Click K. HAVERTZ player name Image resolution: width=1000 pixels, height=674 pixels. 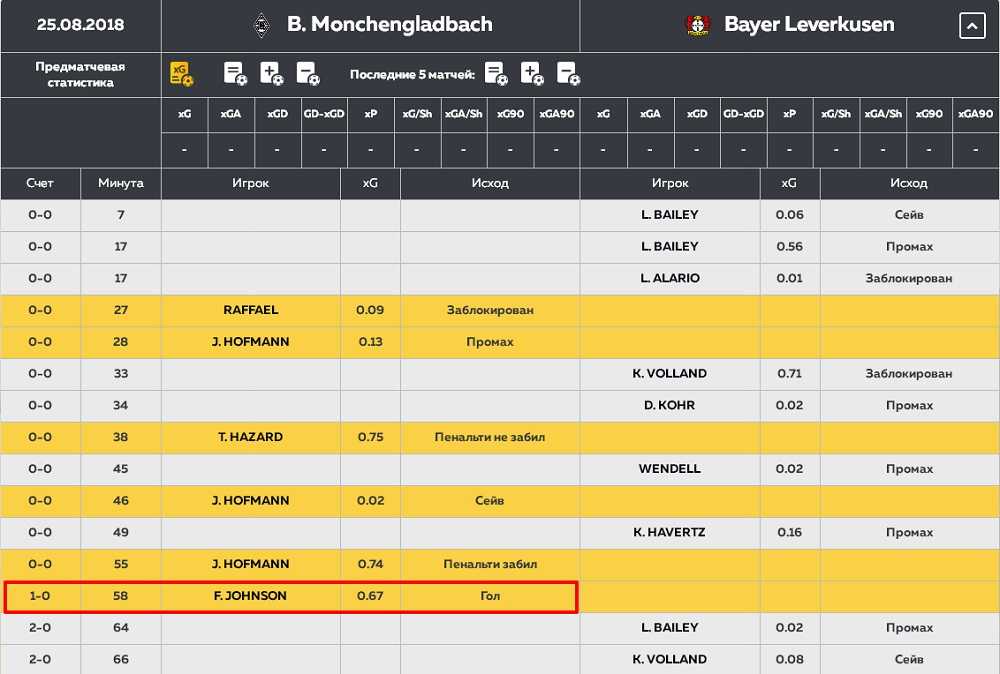point(669,533)
